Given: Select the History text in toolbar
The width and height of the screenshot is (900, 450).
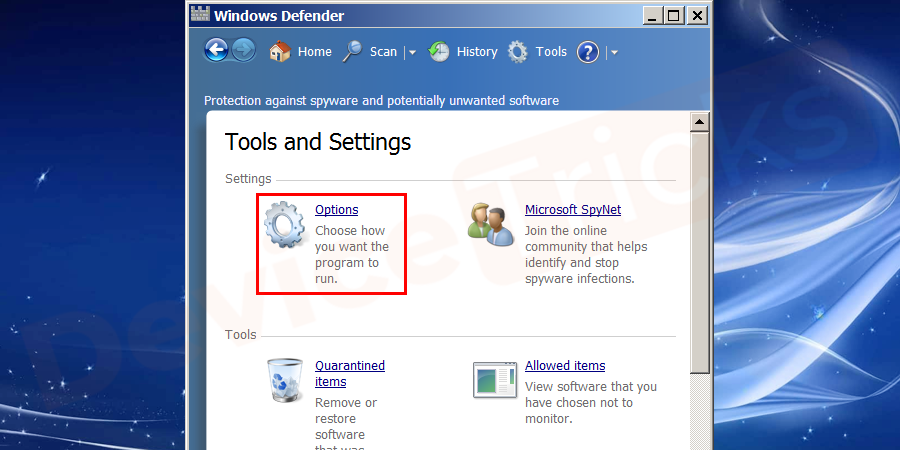Looking at the screenshot, I should pos(477,52).
